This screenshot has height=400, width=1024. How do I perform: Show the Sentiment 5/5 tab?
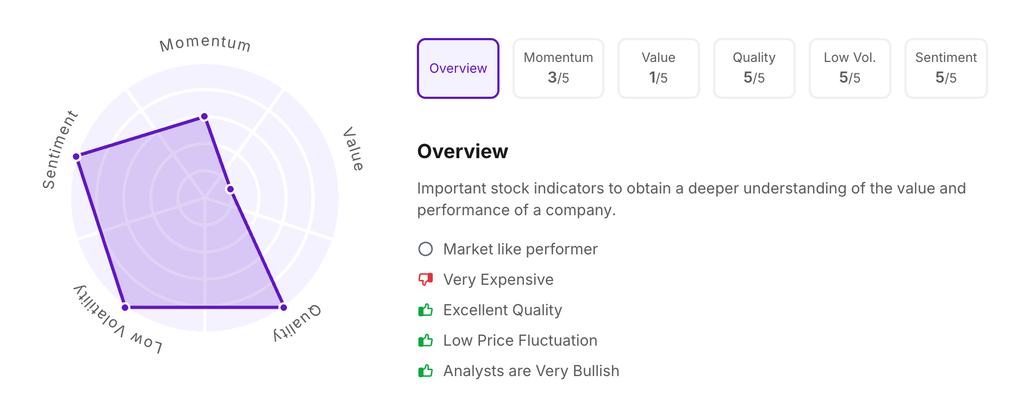pos(946,69)
